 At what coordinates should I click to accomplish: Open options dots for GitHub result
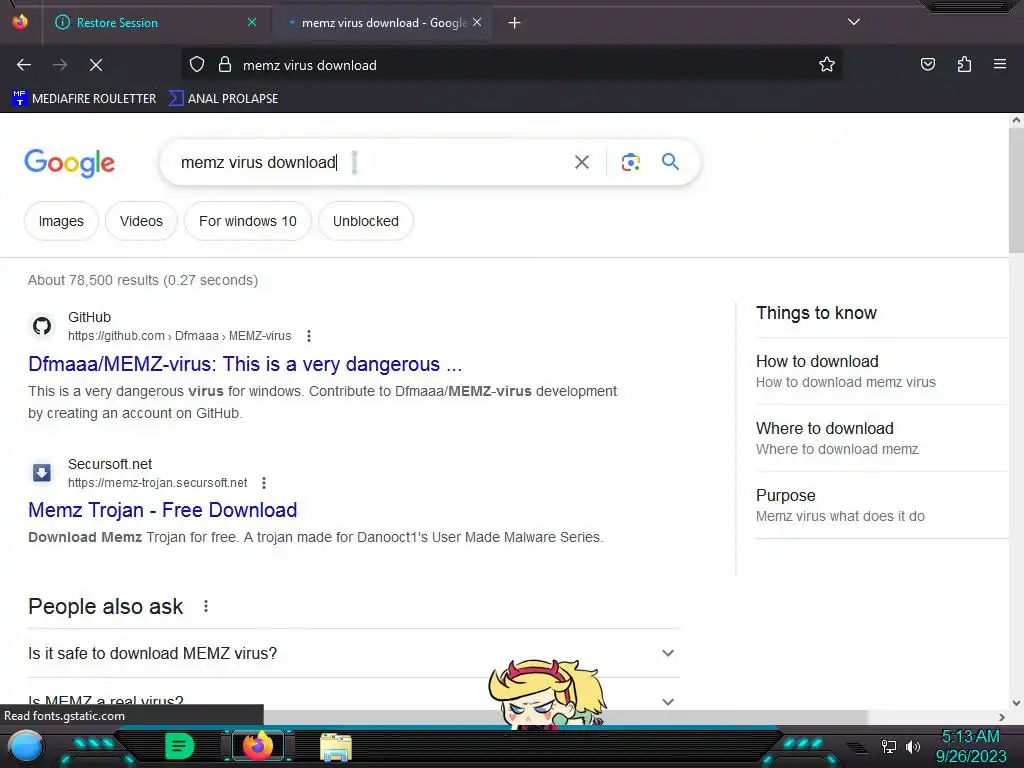309,336
